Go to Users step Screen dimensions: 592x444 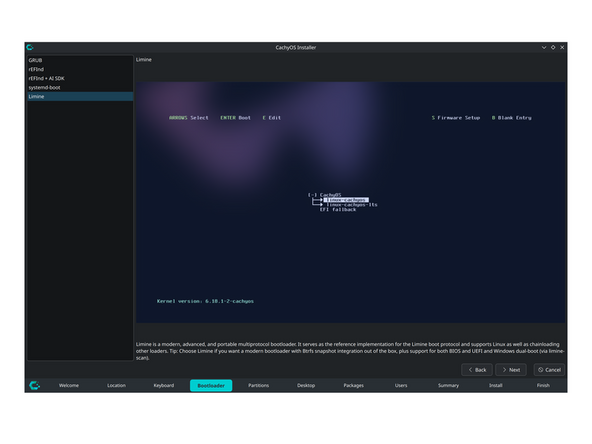point(401,385)
